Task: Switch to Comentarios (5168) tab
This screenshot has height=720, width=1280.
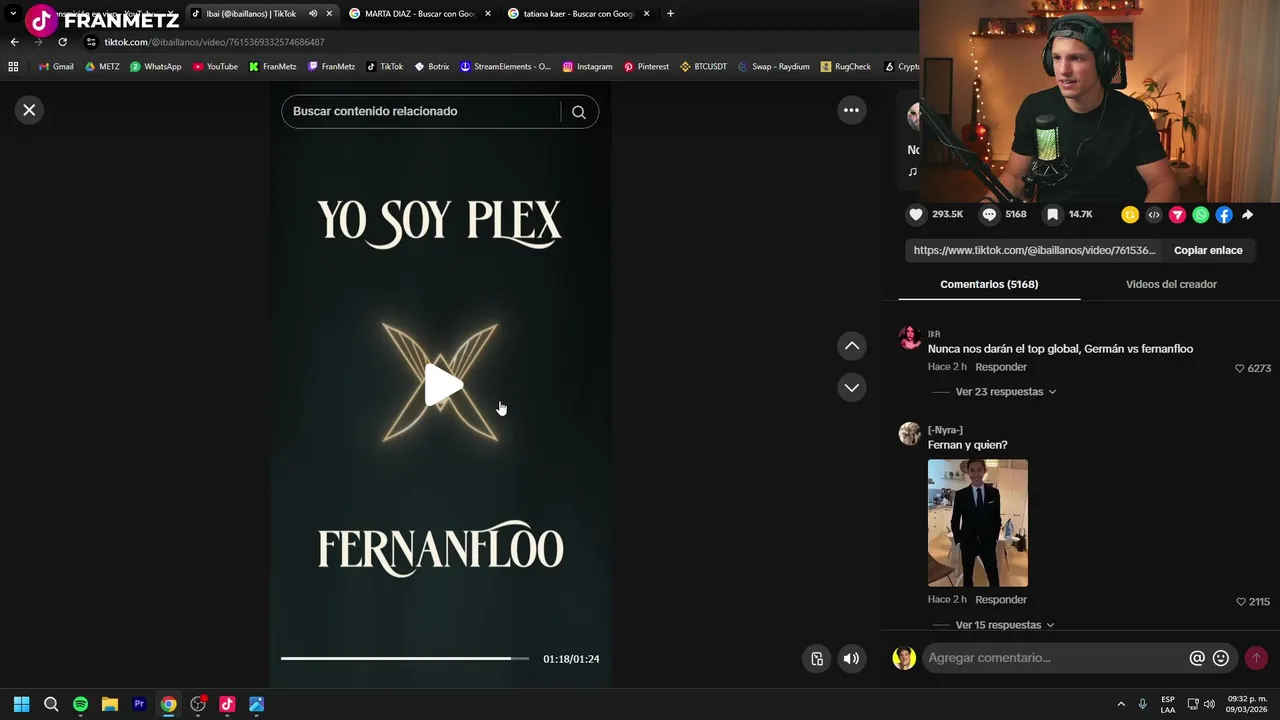Action: (x=989, y=284)
